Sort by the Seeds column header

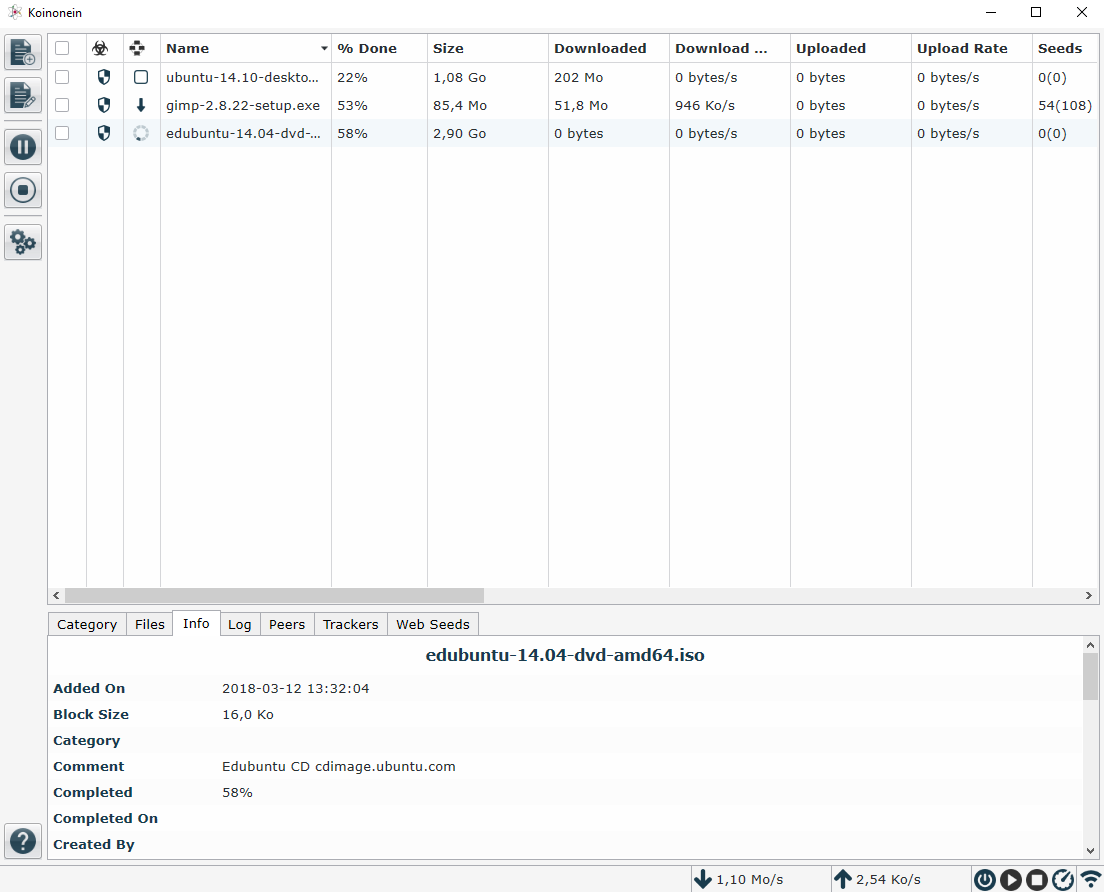1065,49
